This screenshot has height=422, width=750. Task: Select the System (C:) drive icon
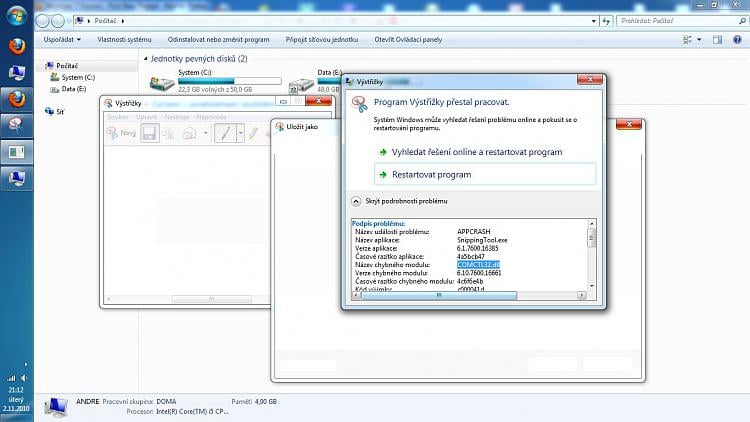162,84
